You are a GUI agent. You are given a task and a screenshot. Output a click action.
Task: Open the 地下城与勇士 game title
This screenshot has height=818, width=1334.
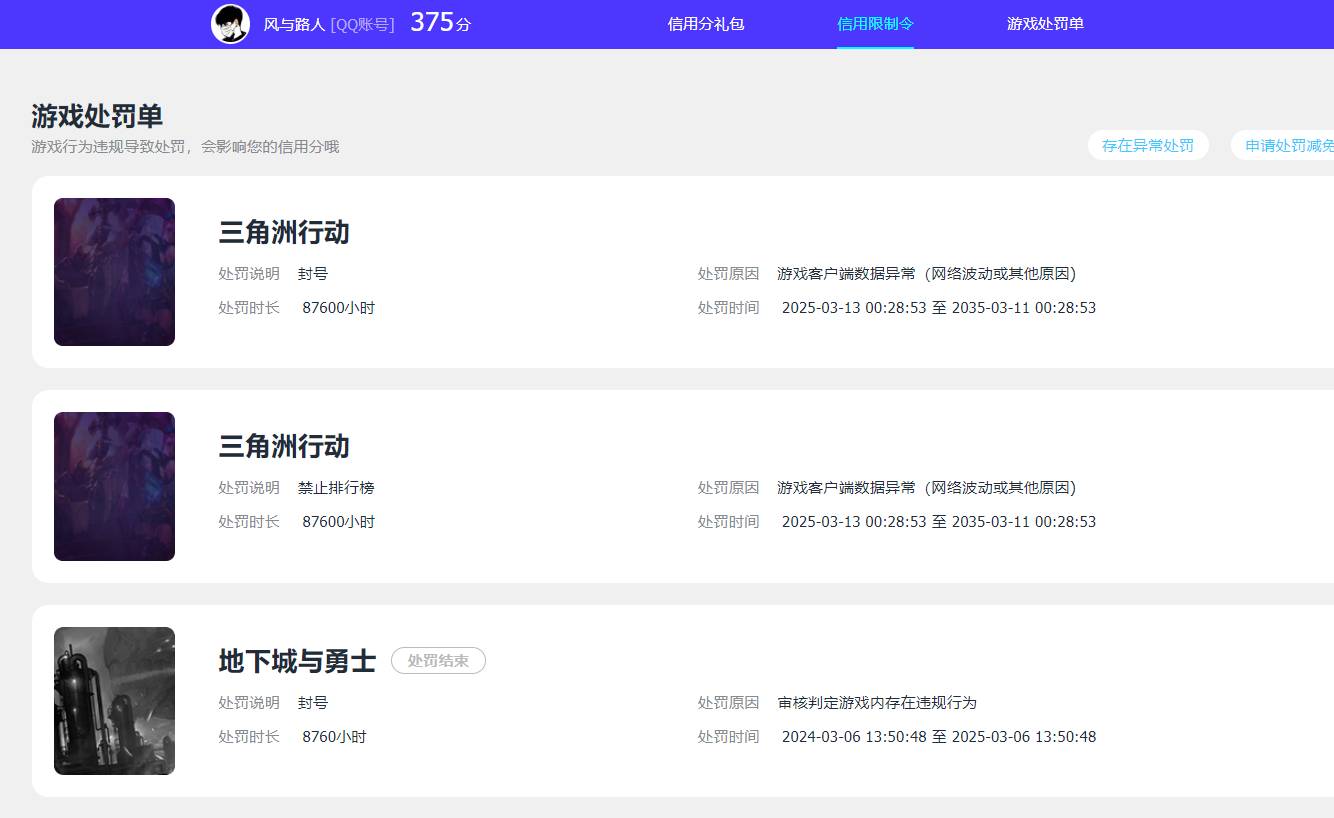pyautogui.click(x=297, y=661)
